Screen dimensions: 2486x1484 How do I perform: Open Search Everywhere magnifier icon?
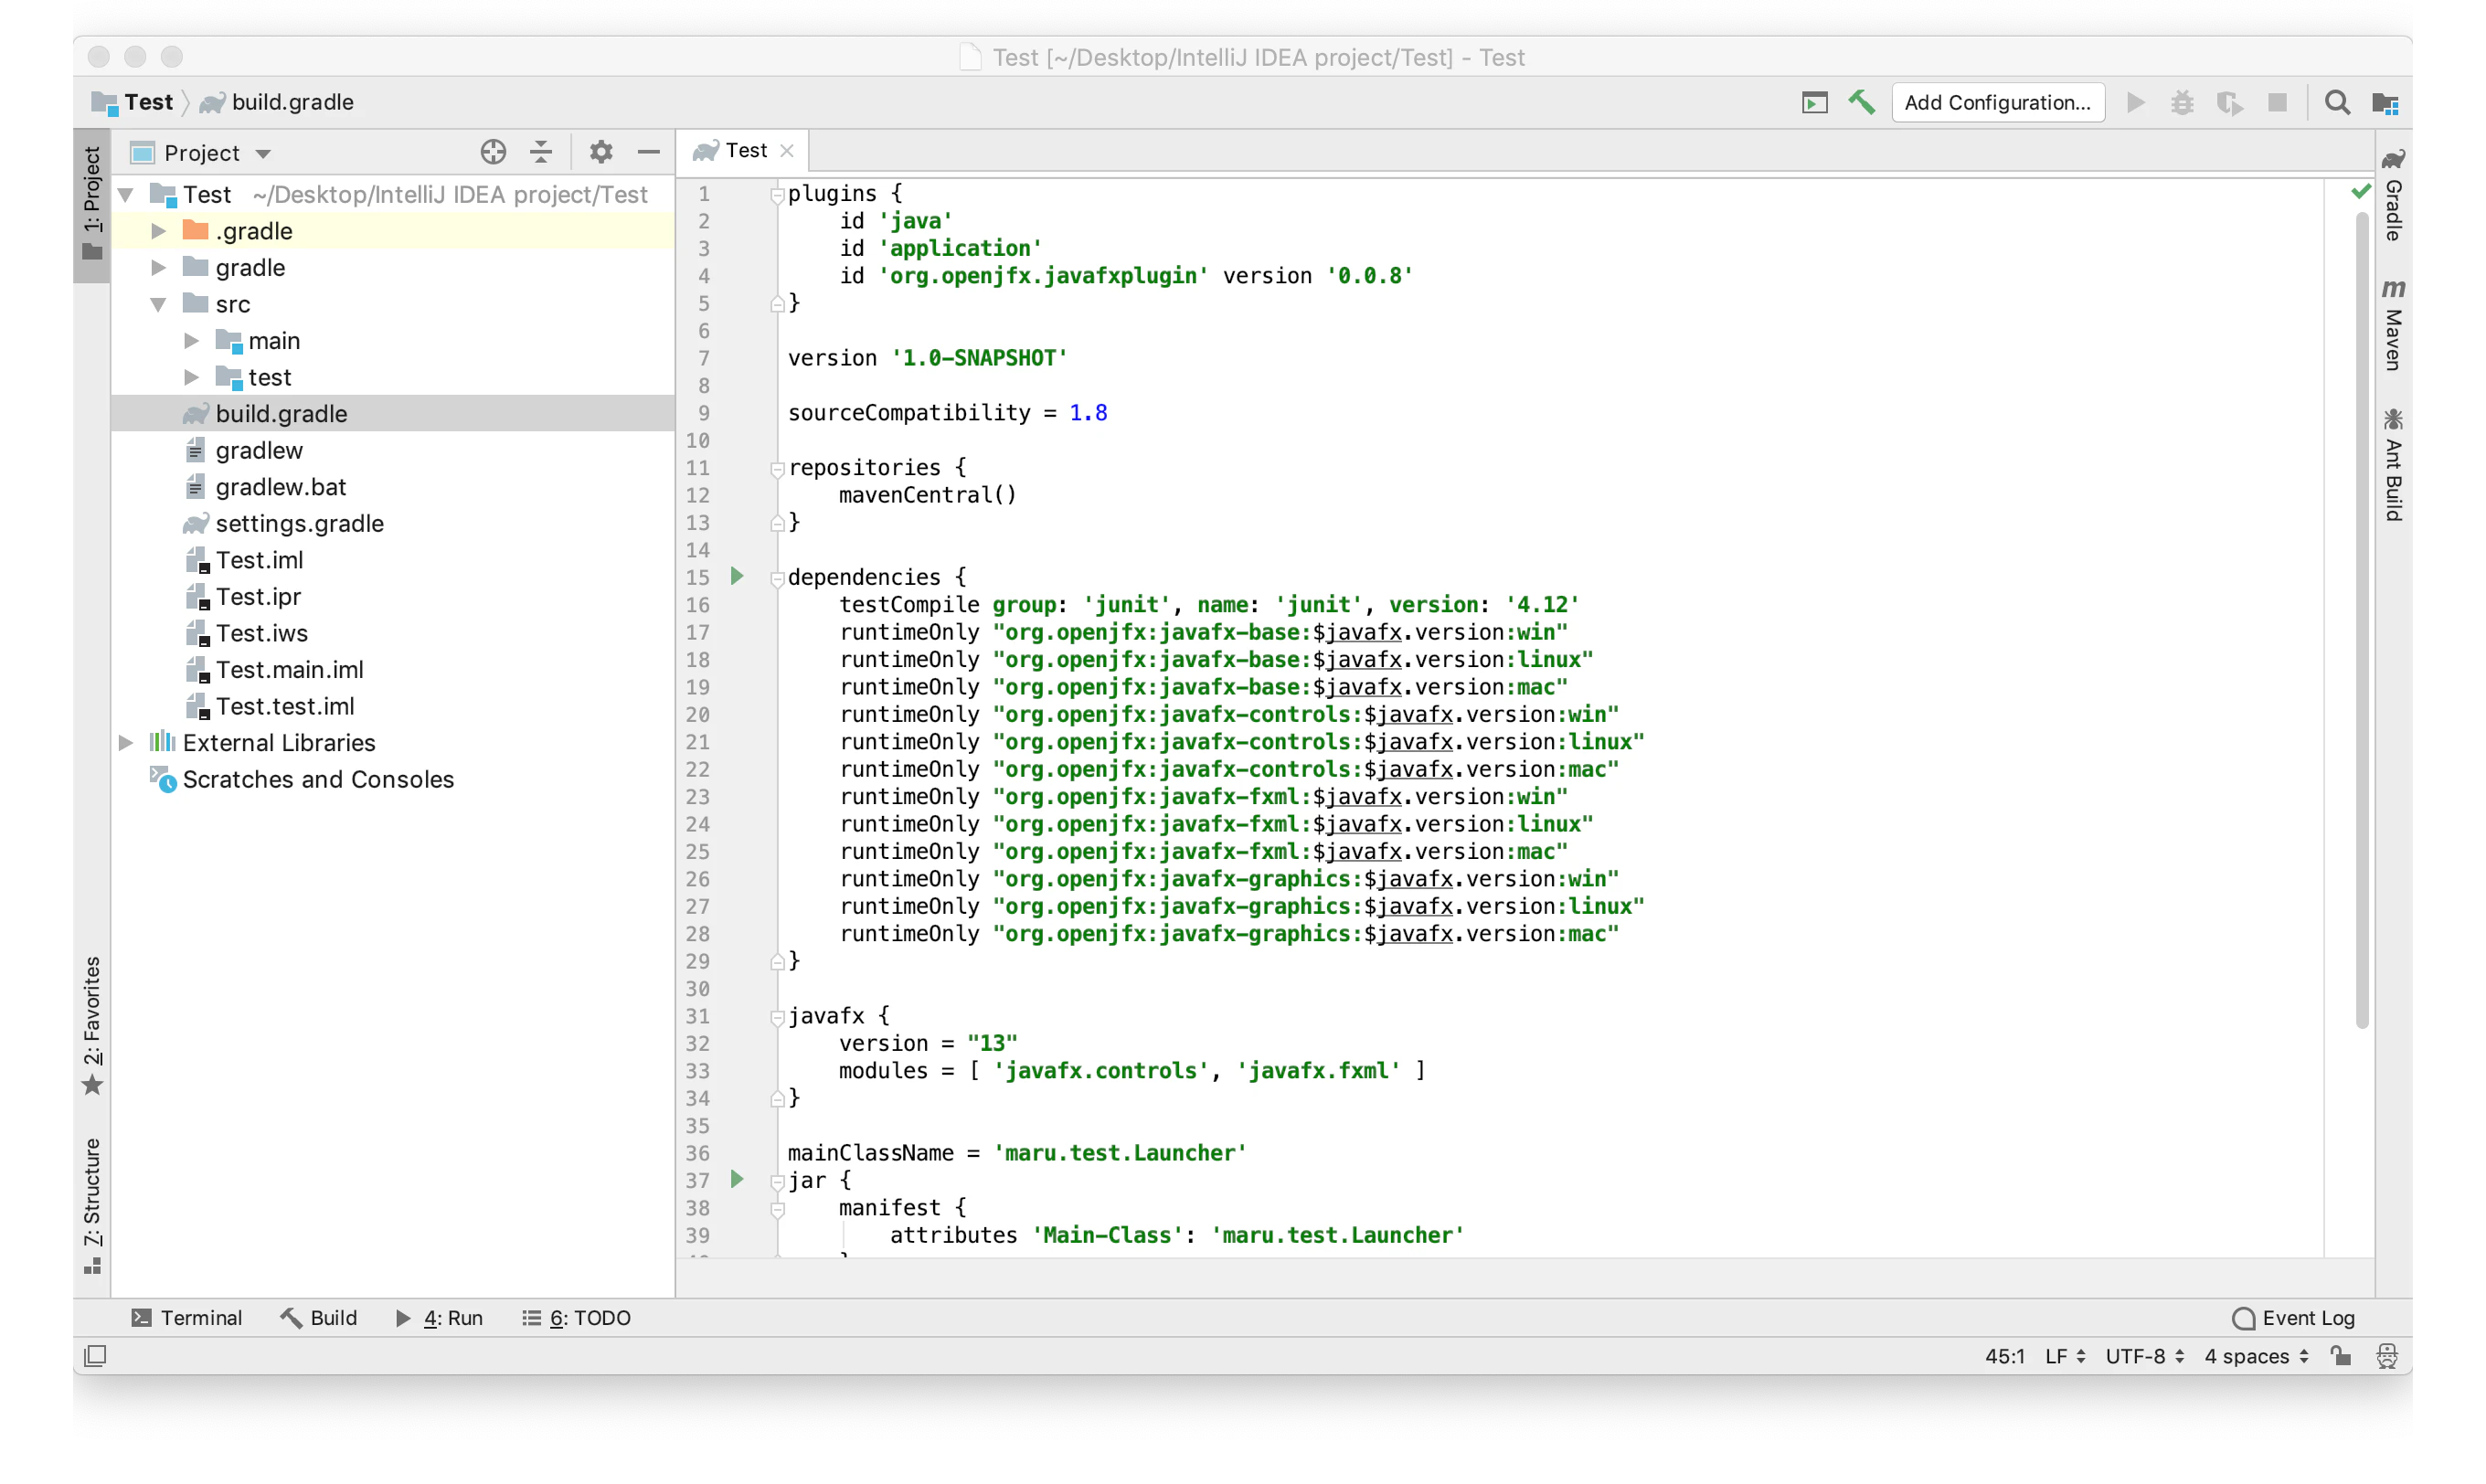tap(2336, 102)
